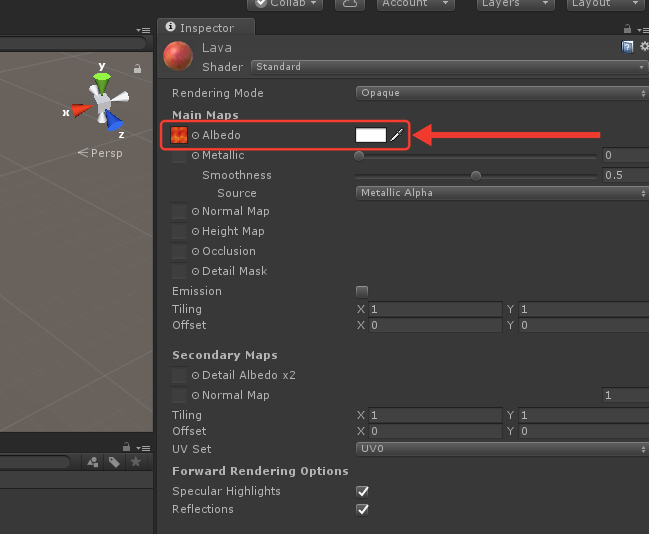Click the Metallic slider handle
649x534 pixels.
click(359, 156)
